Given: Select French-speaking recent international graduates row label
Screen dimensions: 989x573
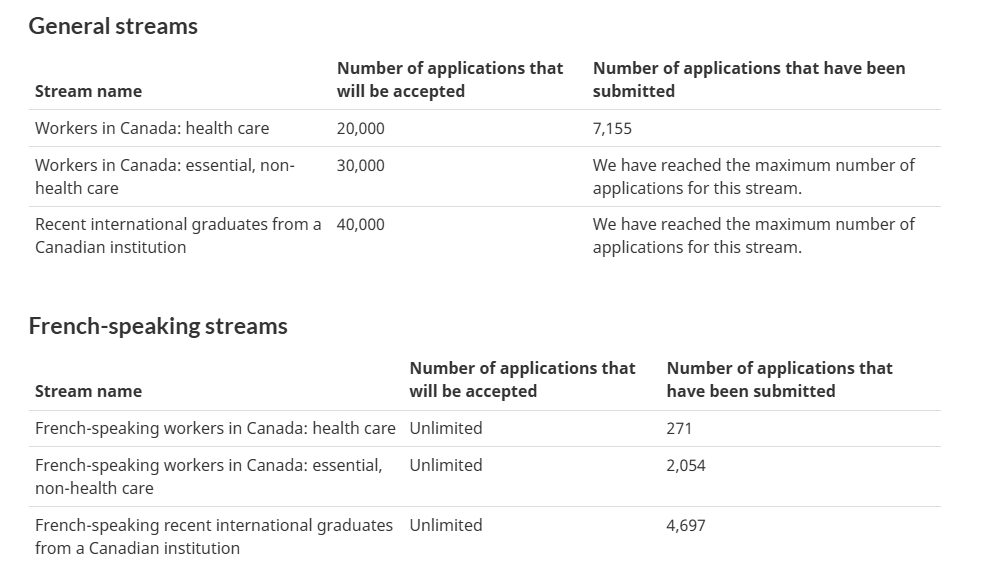Looking at the screenshot, I should coord(214,537).
